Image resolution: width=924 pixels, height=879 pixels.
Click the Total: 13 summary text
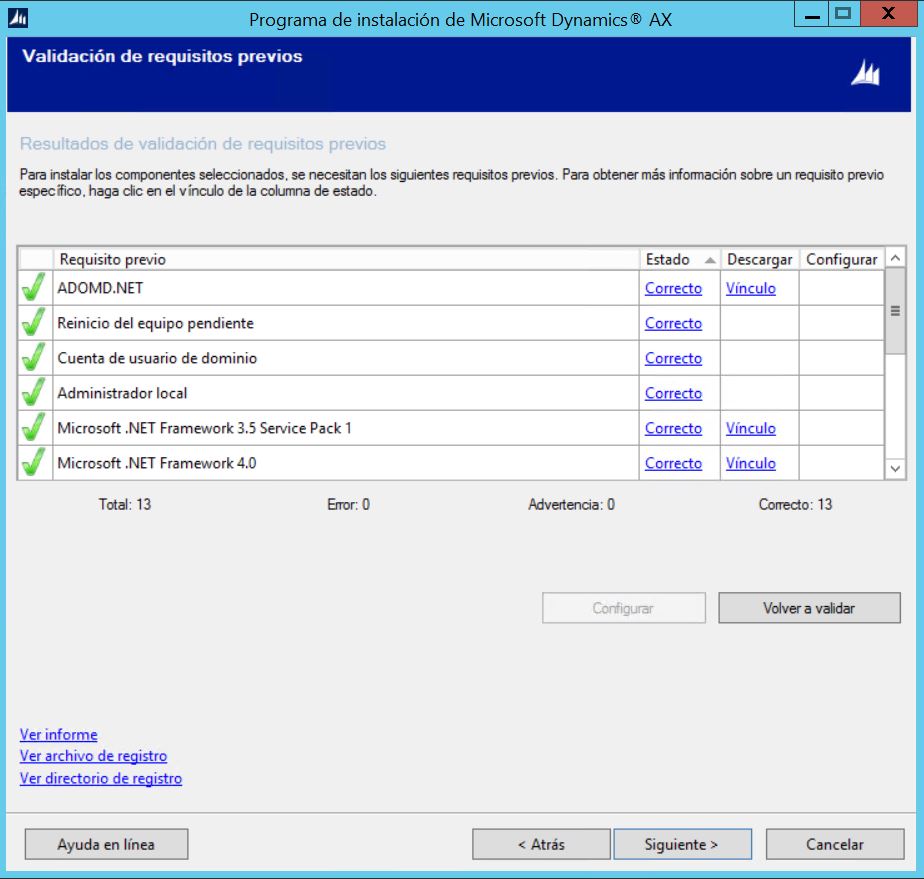[125, 504]
